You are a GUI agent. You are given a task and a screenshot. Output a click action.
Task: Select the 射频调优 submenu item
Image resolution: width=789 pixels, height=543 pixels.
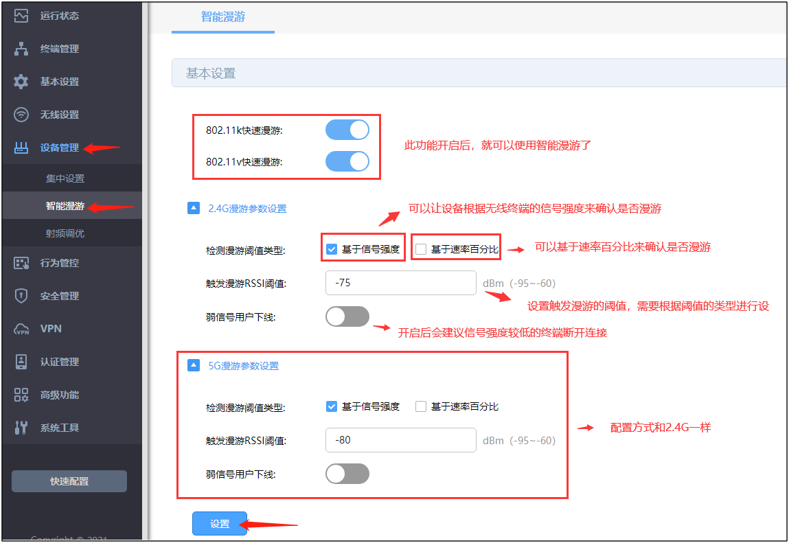pyautogui.click(x=65, y=233)
